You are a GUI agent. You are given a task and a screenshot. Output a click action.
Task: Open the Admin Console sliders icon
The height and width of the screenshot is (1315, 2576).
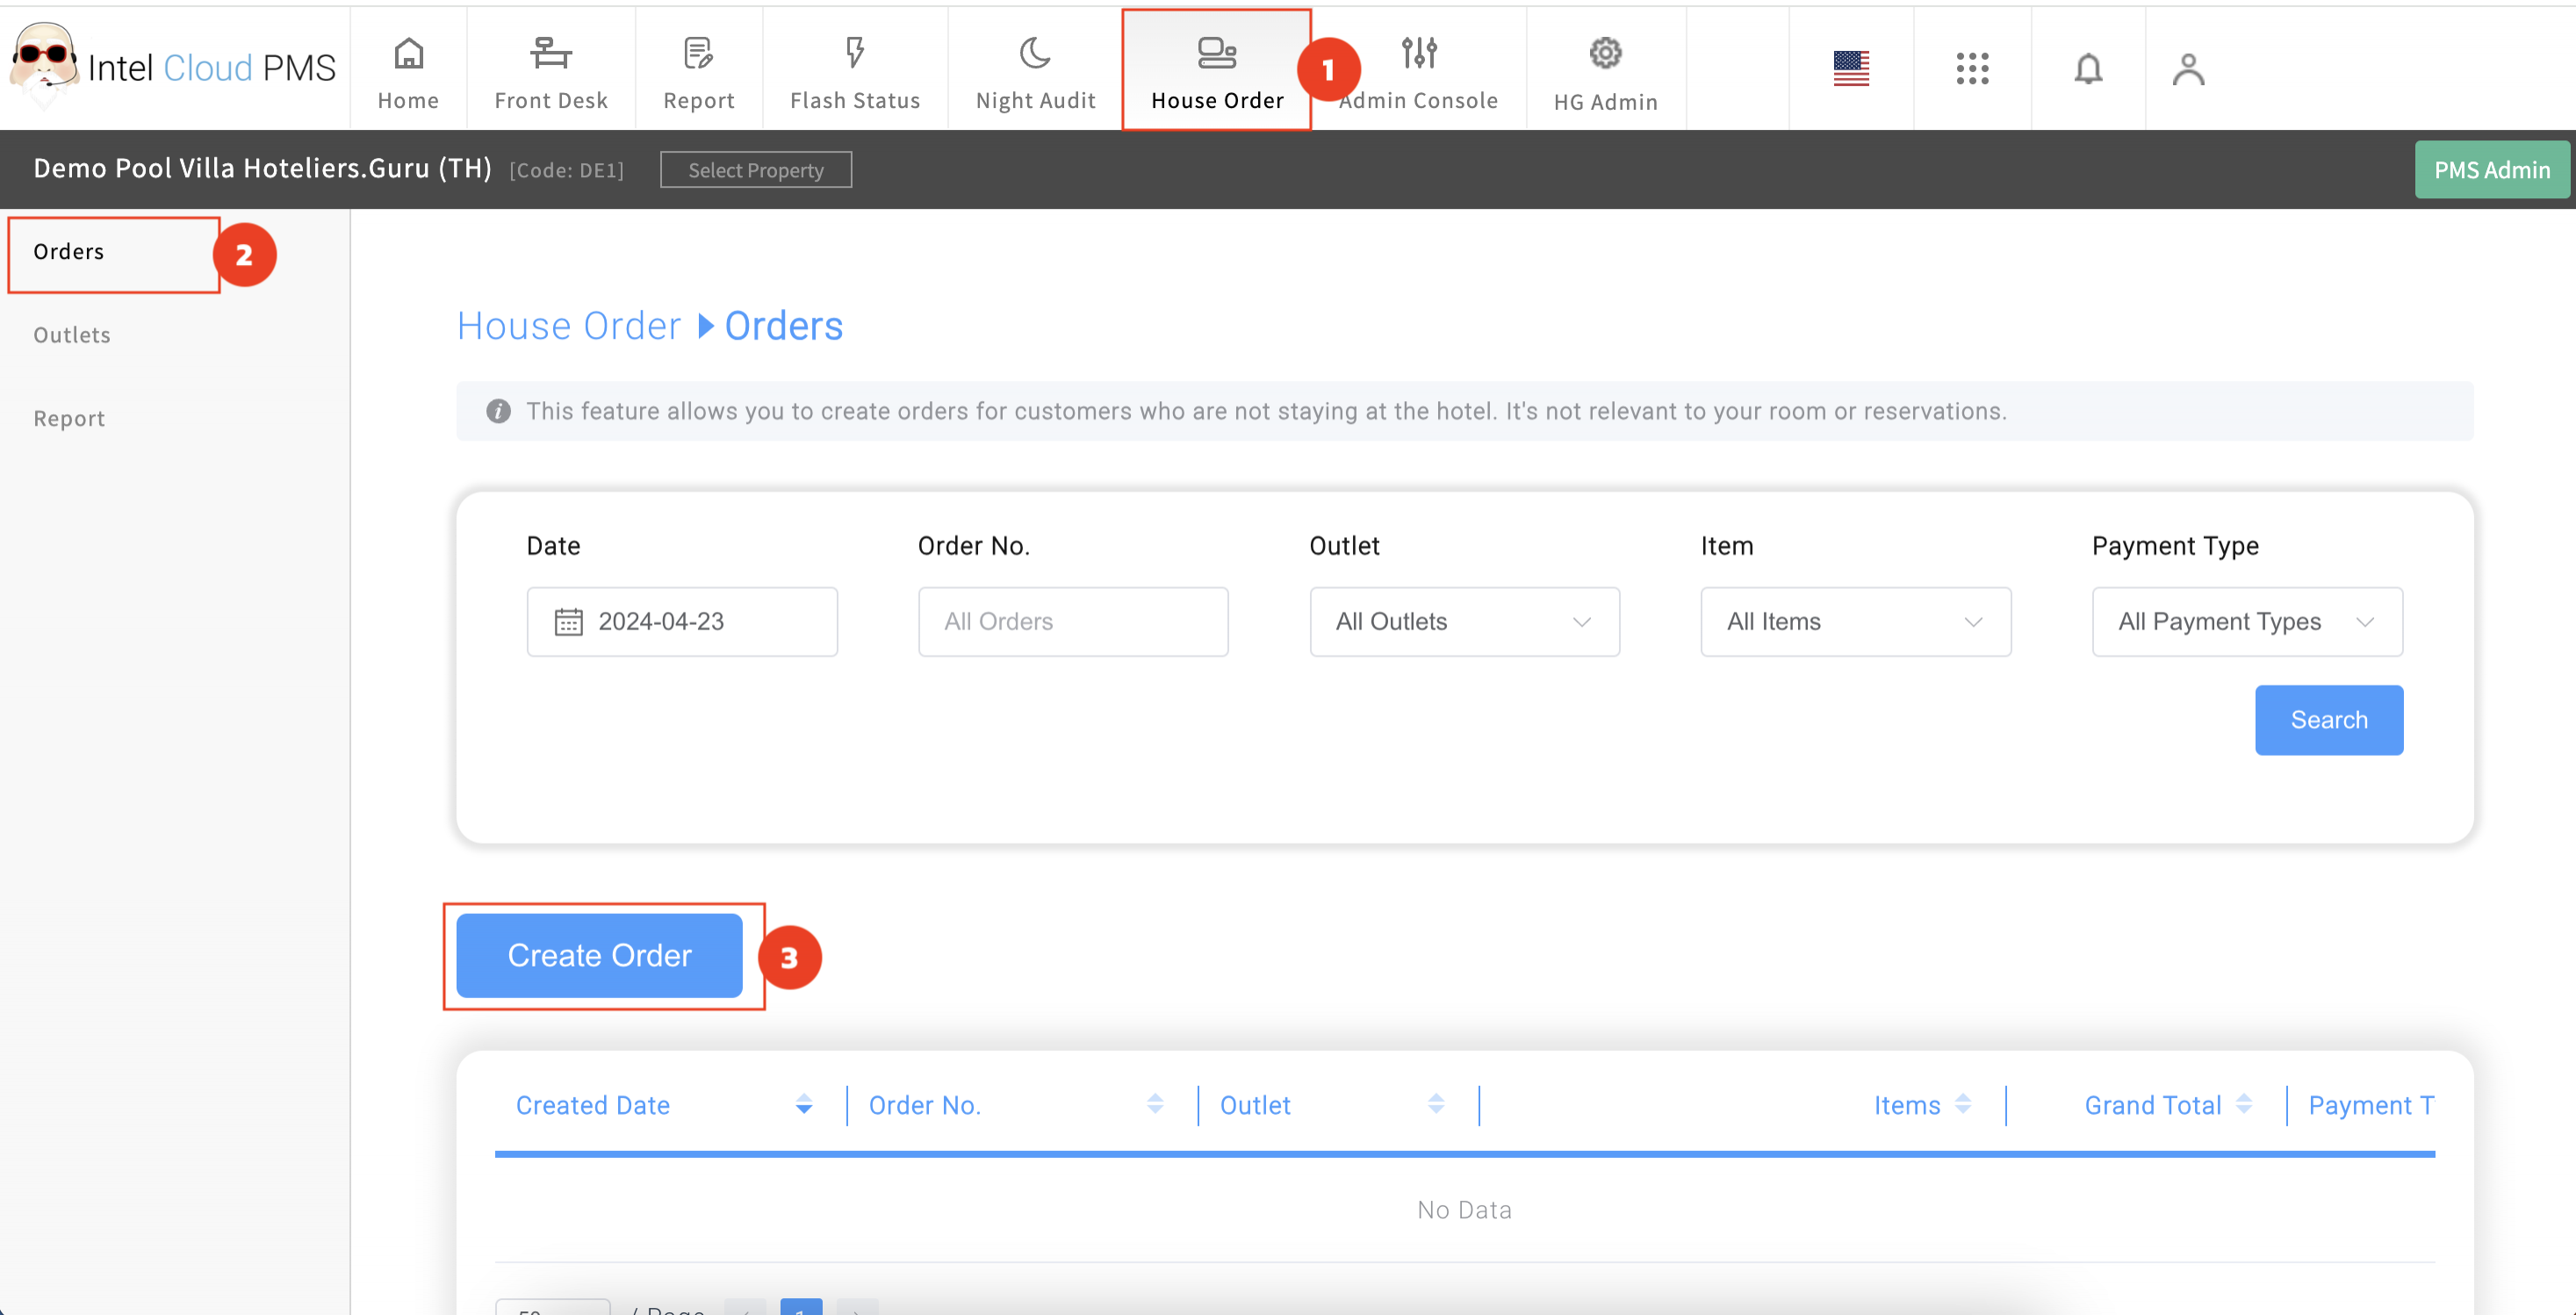(1419, 54)
